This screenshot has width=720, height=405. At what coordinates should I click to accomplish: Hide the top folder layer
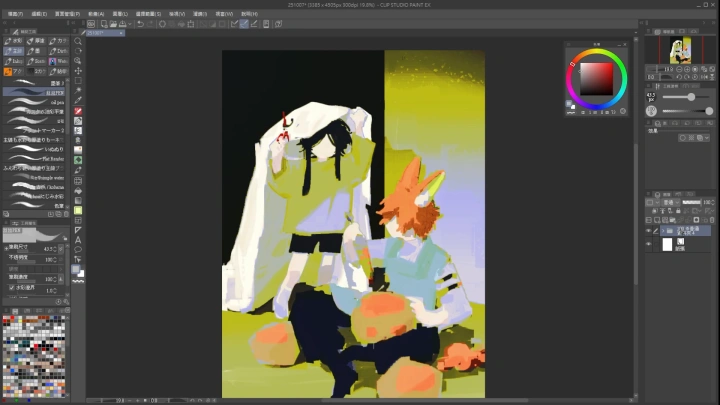(649, 231)
